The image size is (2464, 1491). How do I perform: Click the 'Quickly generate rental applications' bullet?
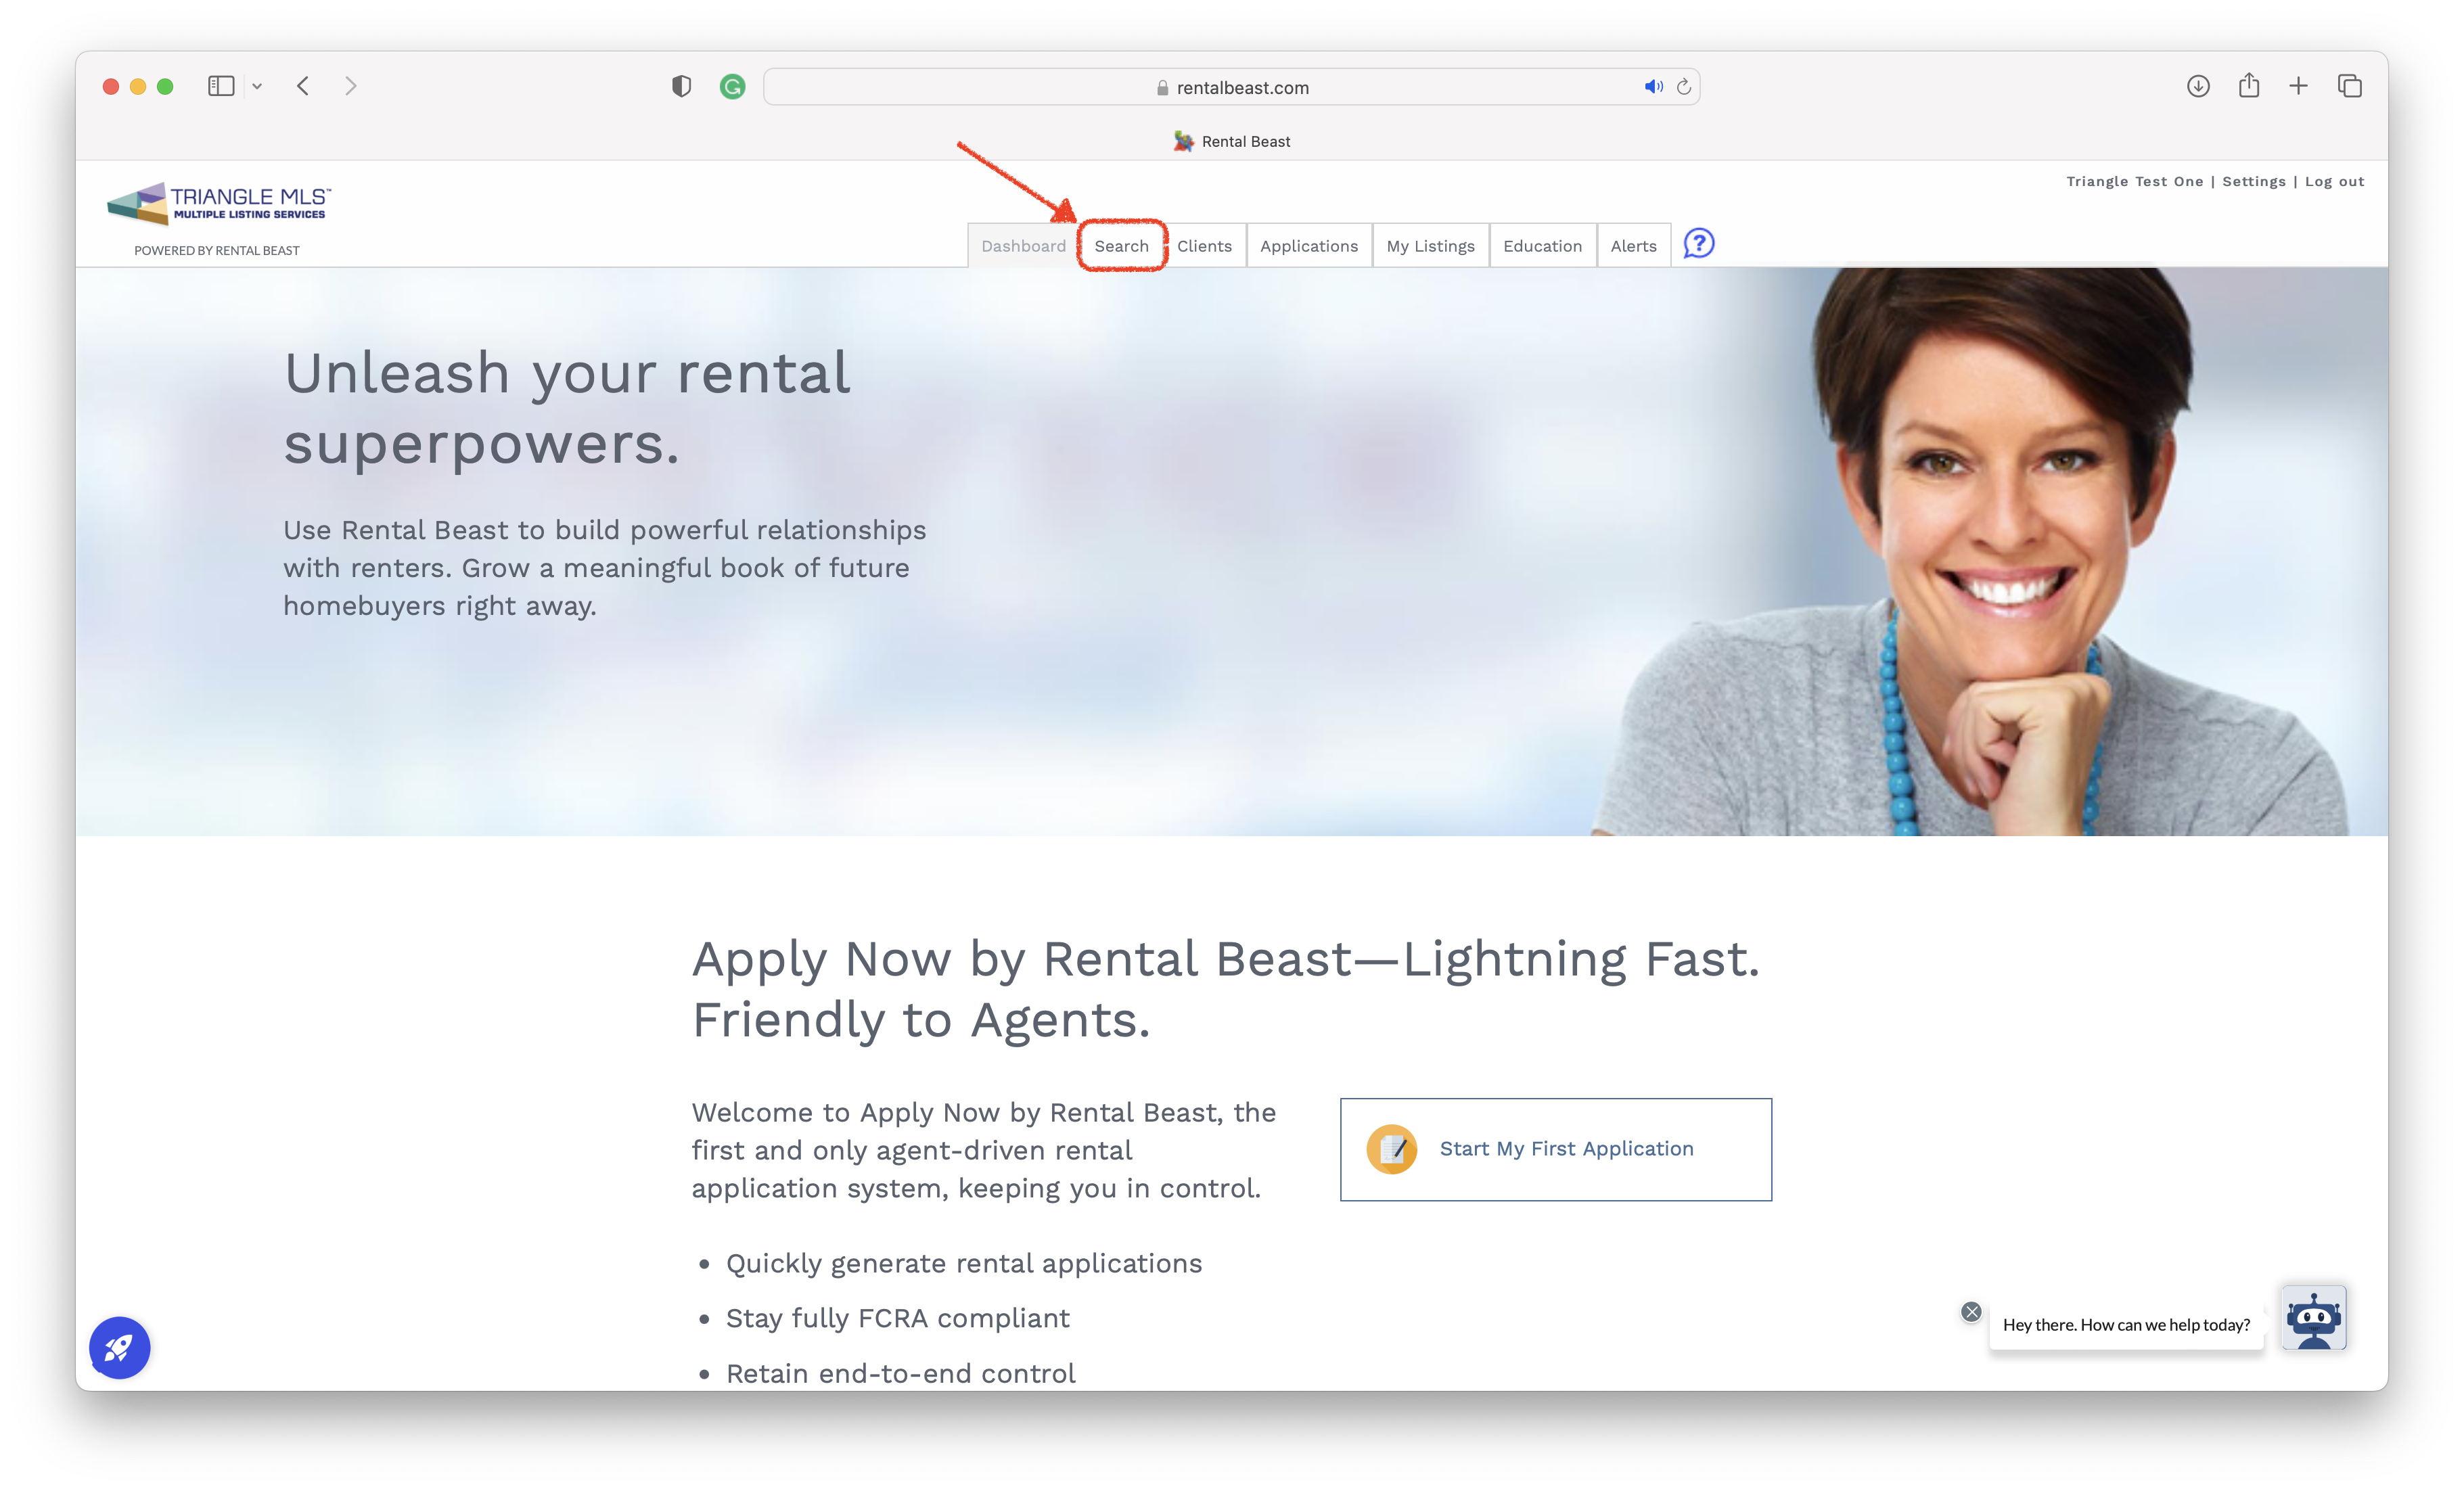pyautogui.click(x=963, y=1263)
